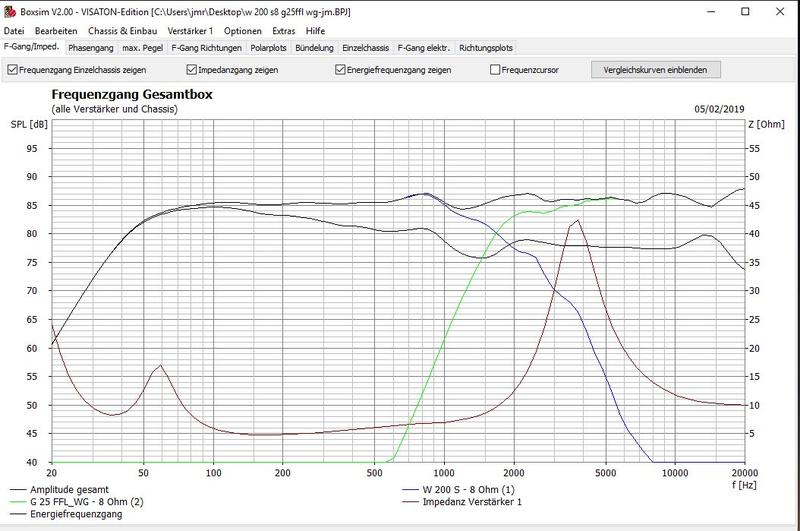
Task: Click the Boxsim application icon in title bar
Action: coord(10,11)
